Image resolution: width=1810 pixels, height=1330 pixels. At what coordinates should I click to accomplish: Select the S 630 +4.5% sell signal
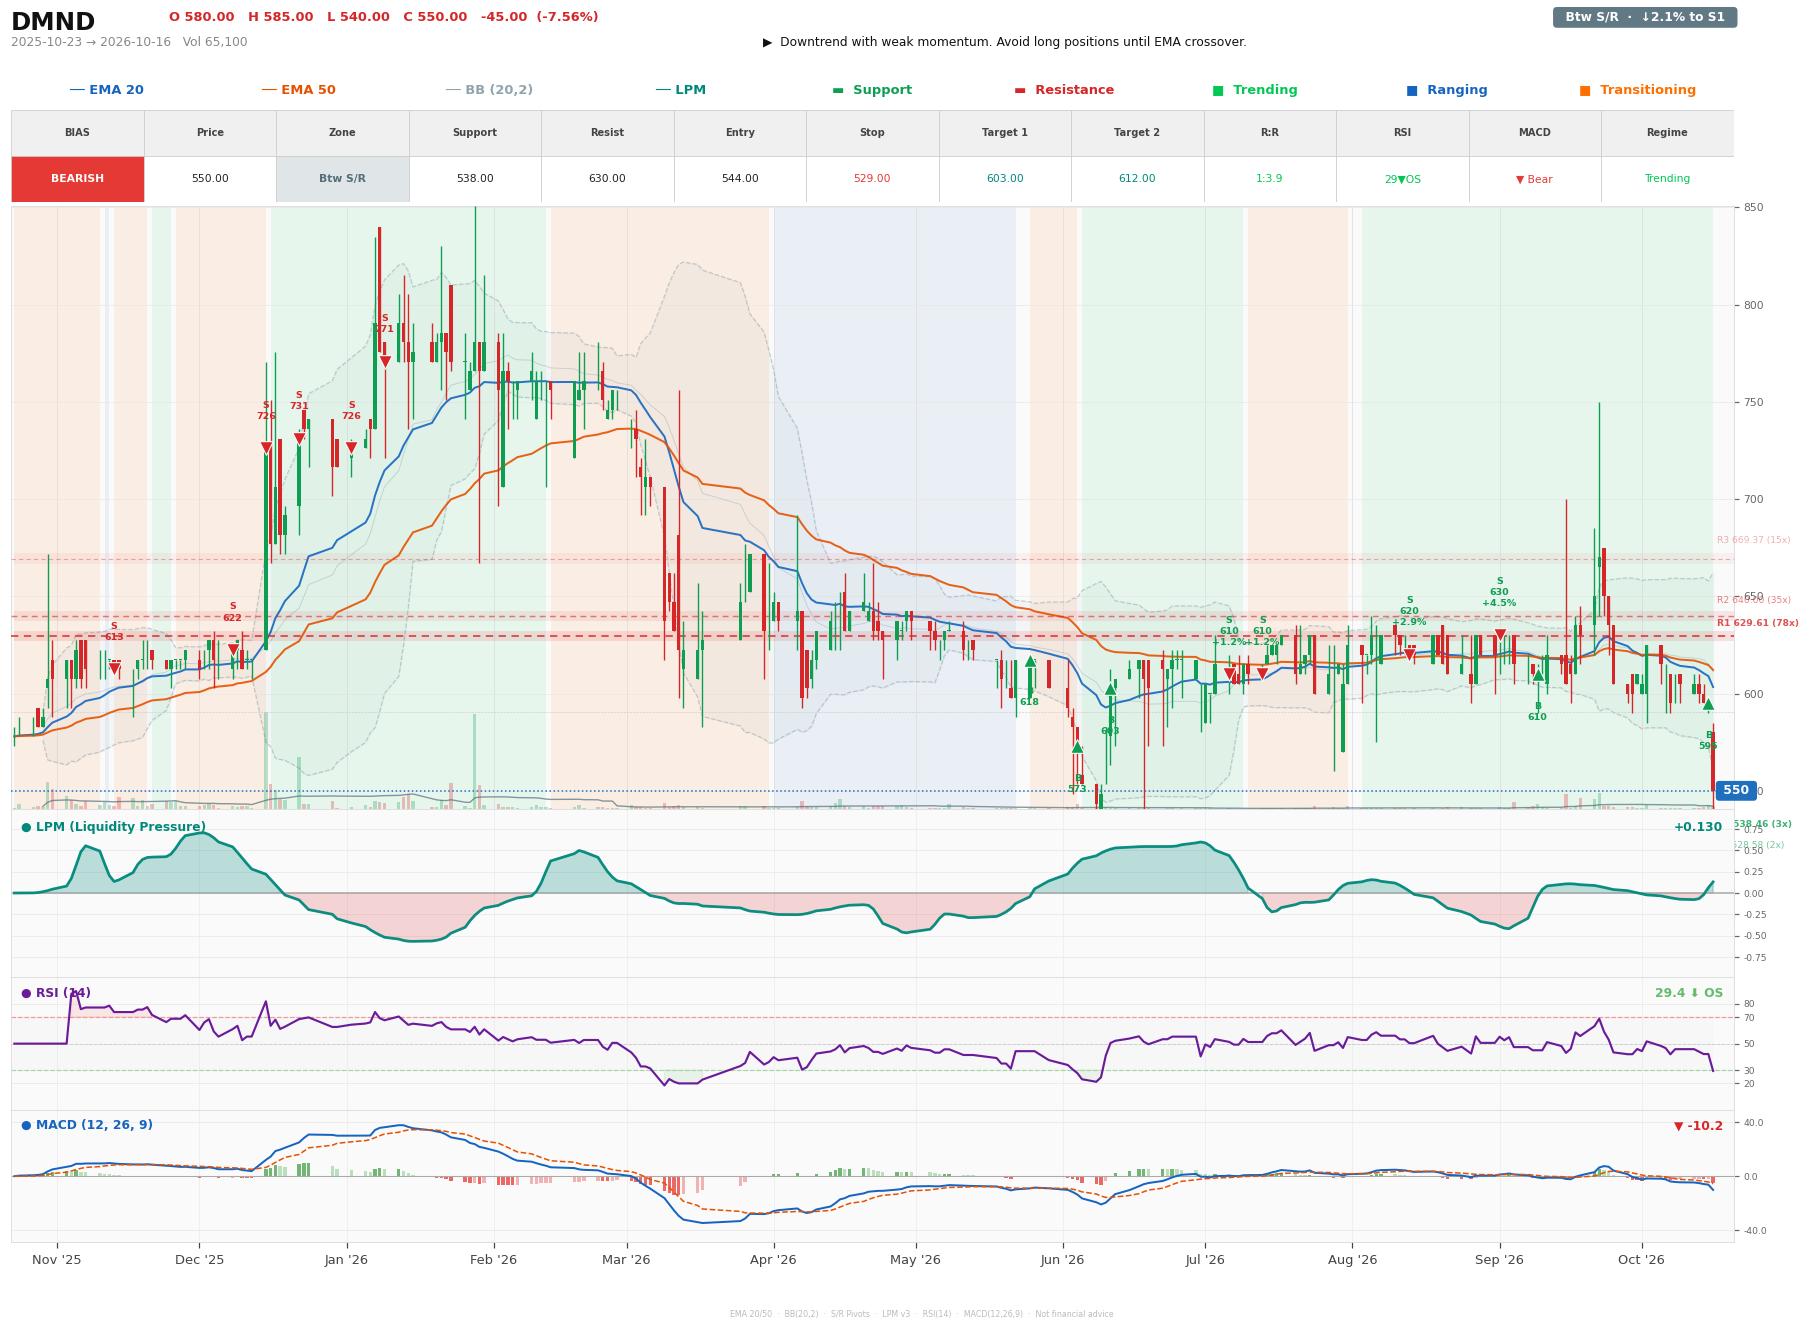click(x=1499, y=635)
